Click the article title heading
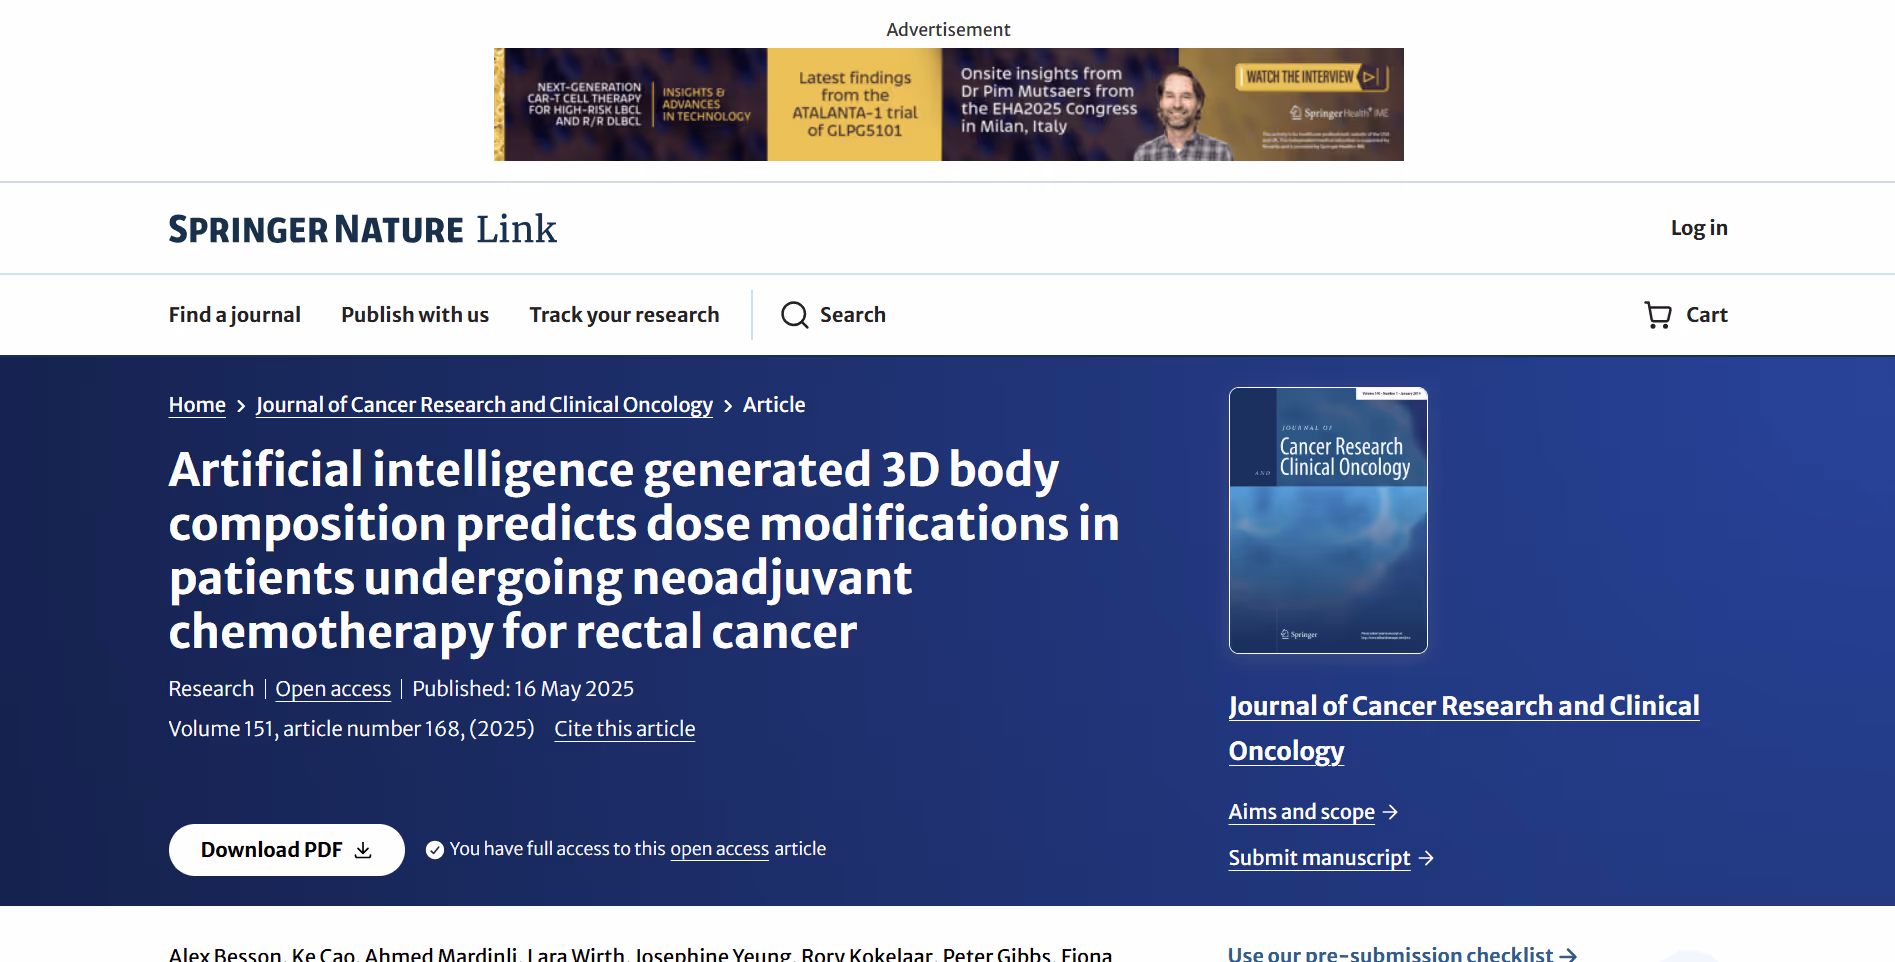Image resolution: width=1895 pixels, height=962 pixels. point(644,550)
